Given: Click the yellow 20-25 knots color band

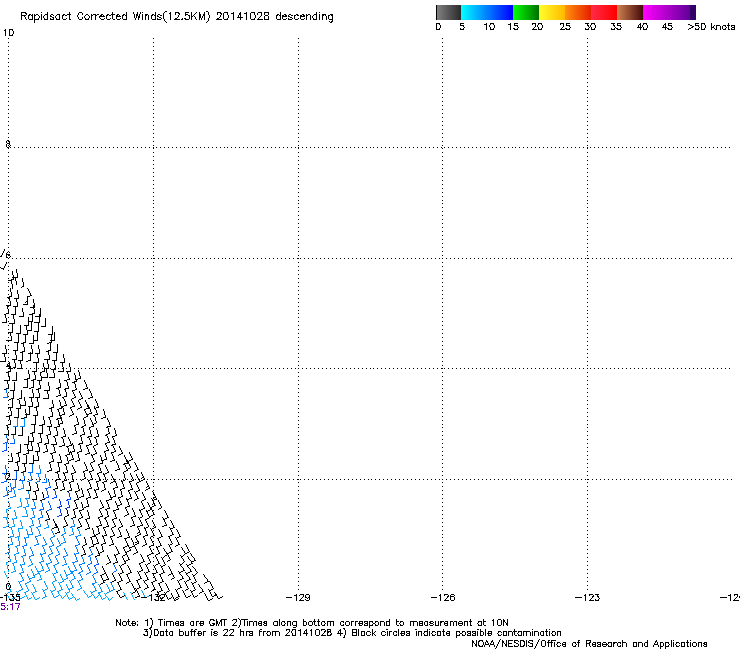Looking at the screenshot, I should (x=552, y=12).
